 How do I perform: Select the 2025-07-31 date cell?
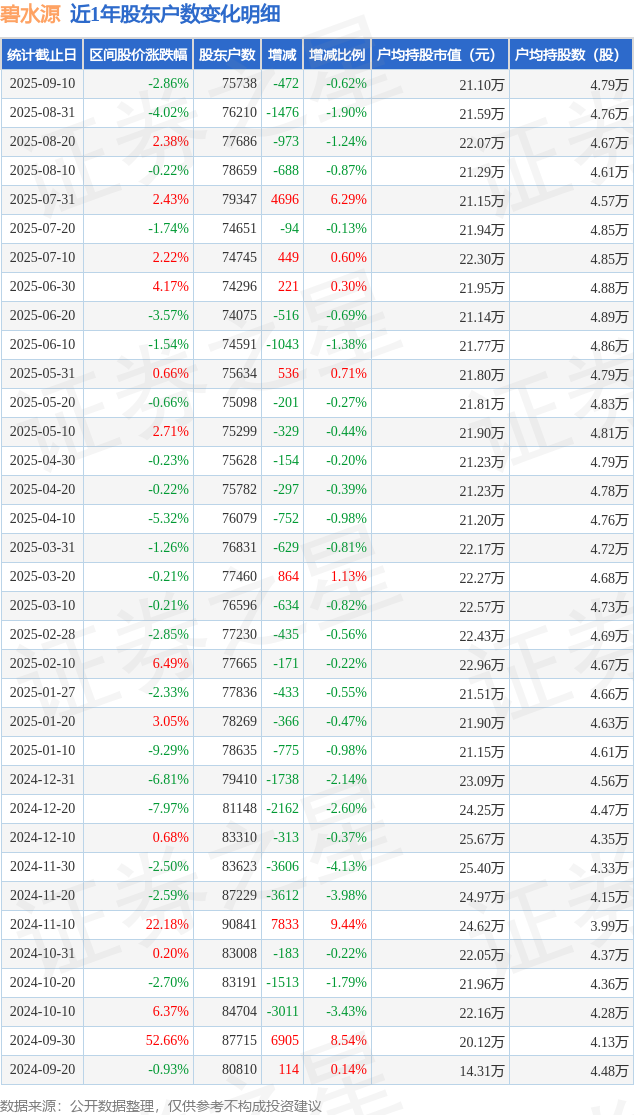pos(42,200)
